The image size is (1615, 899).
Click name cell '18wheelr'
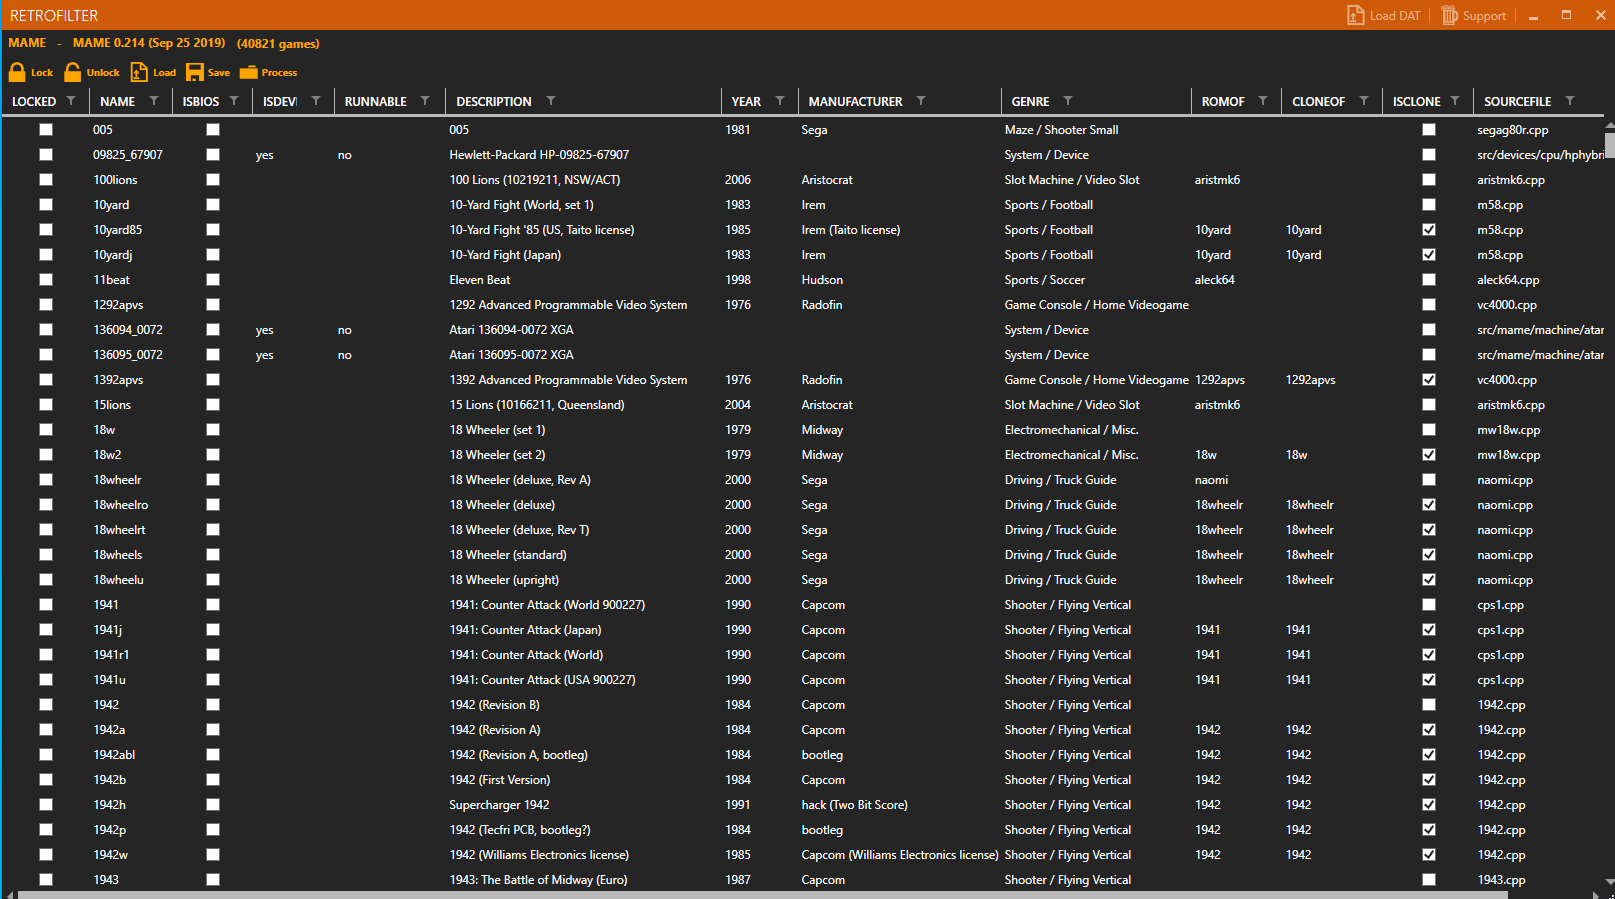(x=117, y=480)
